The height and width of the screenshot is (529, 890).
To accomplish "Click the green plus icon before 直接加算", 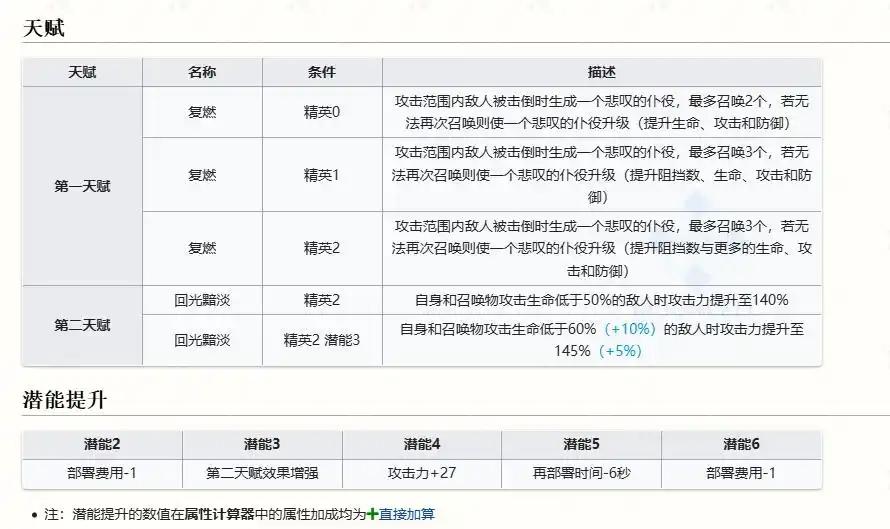I will click(x=372, y=514).
